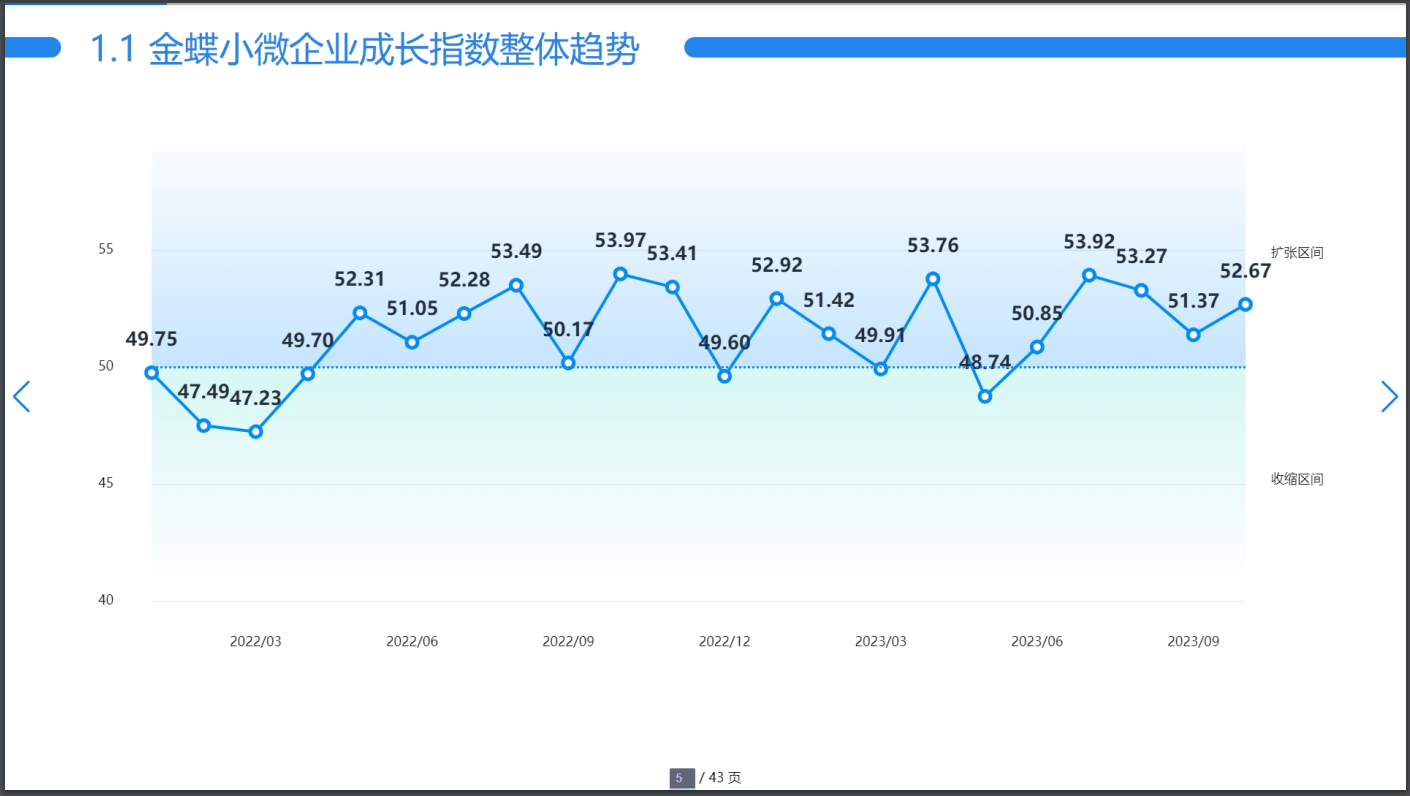1410x796 pixels.
Task: Click the 53.49 data point marker
Action: [516, 285]
